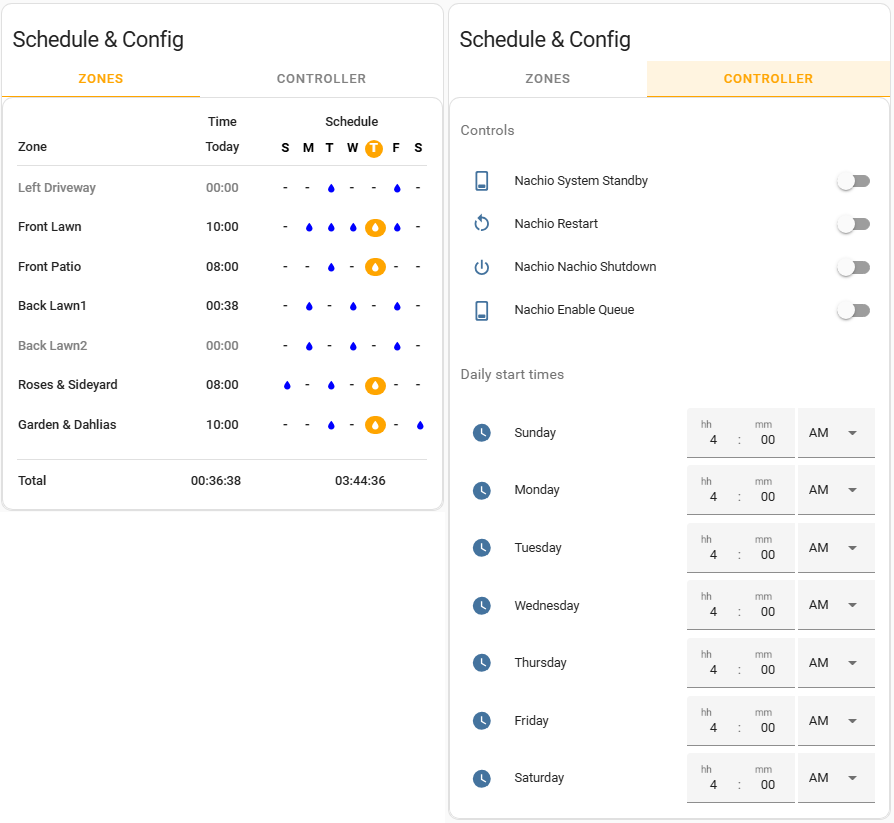Click the orange Tuesday indicator in the schedule header
The height and width of the screenshot is (823, 894).
[375, 148]
